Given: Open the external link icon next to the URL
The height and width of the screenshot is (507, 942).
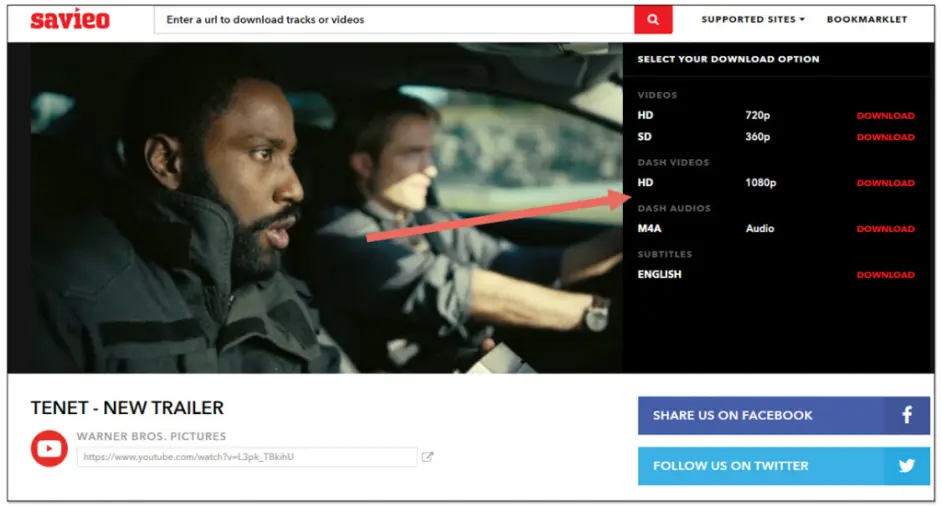Looking at the screenshot, I should pos(427,457).
